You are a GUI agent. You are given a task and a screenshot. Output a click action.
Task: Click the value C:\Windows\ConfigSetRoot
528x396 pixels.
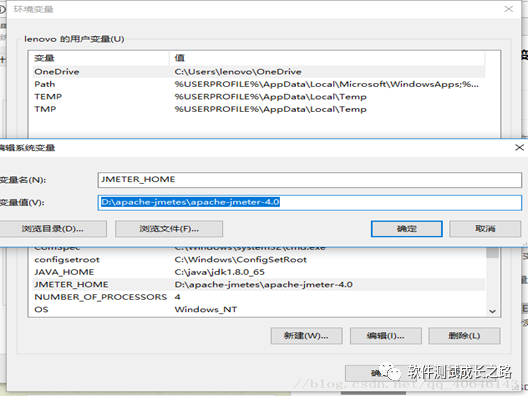point(240,260)
